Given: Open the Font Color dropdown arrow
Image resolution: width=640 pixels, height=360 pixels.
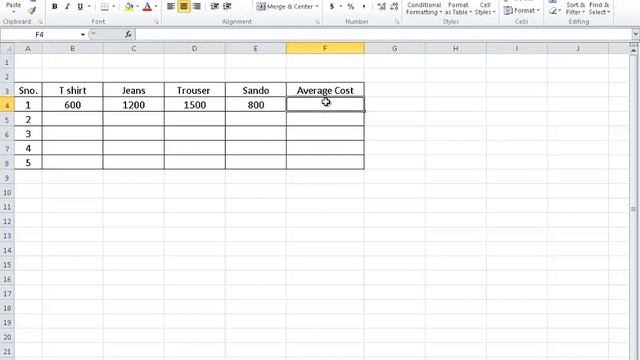Looking at the screenshot, I should click(156, 7).
